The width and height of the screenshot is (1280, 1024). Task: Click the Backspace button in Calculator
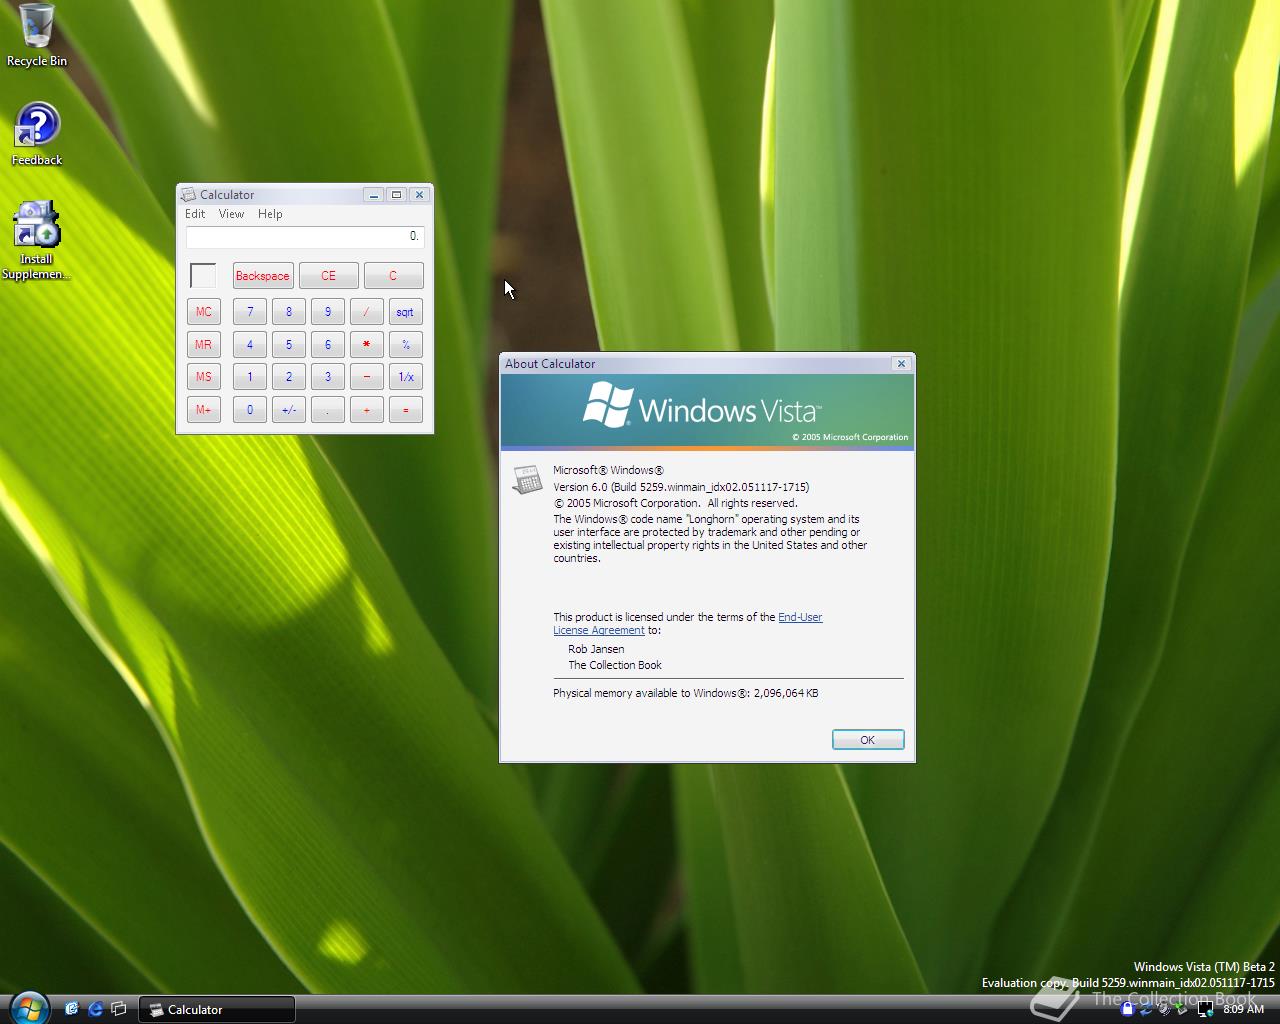(262, 276)
